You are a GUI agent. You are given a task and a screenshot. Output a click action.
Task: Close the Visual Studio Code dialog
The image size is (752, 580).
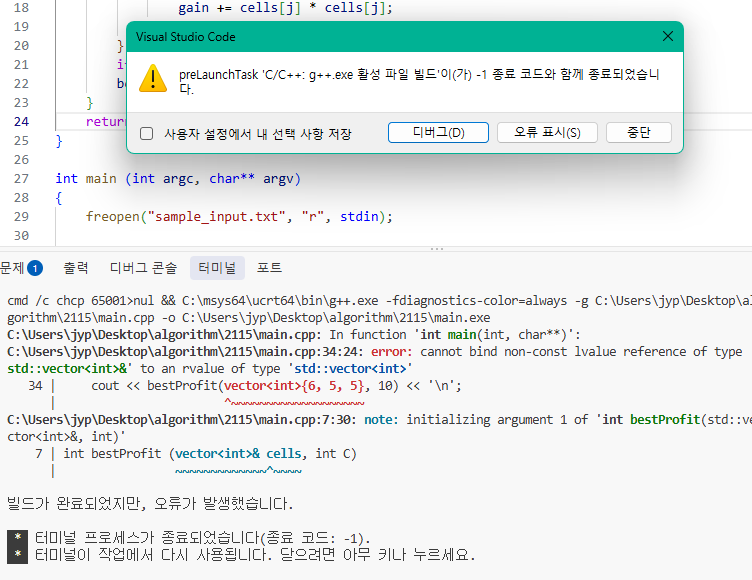[668, 36]
